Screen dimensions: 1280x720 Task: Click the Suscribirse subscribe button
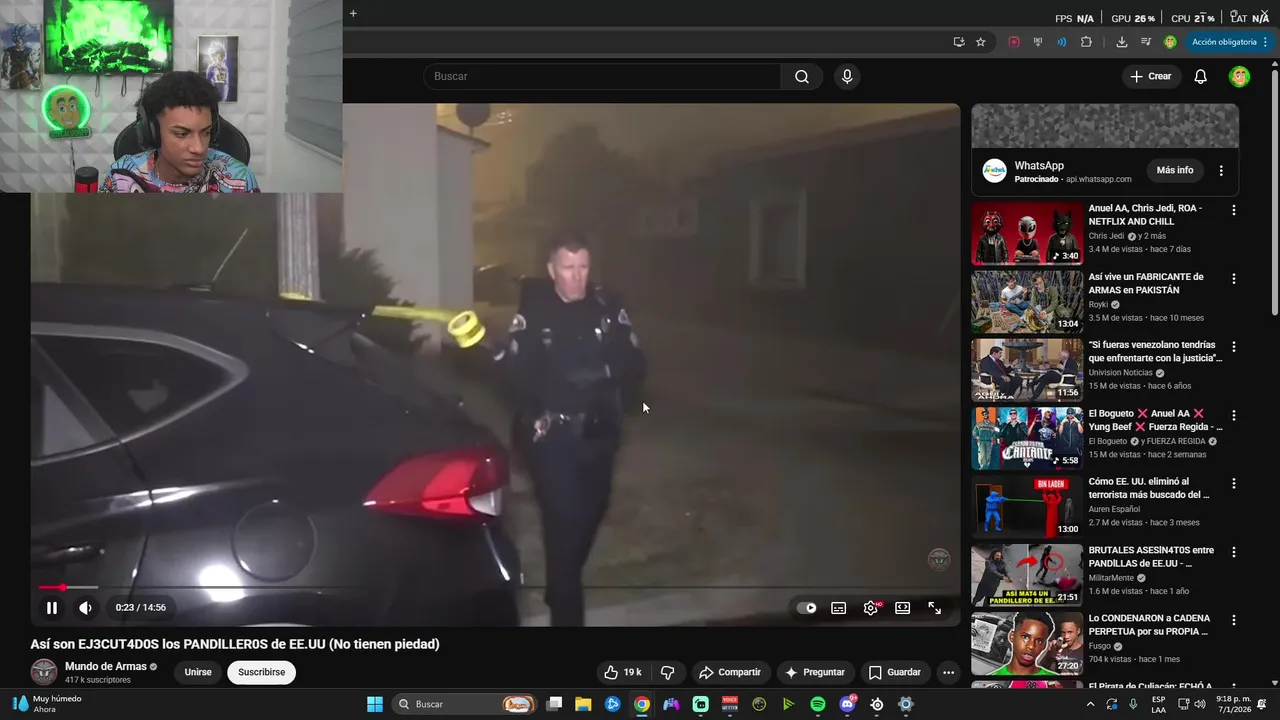(x=261, y=672)
